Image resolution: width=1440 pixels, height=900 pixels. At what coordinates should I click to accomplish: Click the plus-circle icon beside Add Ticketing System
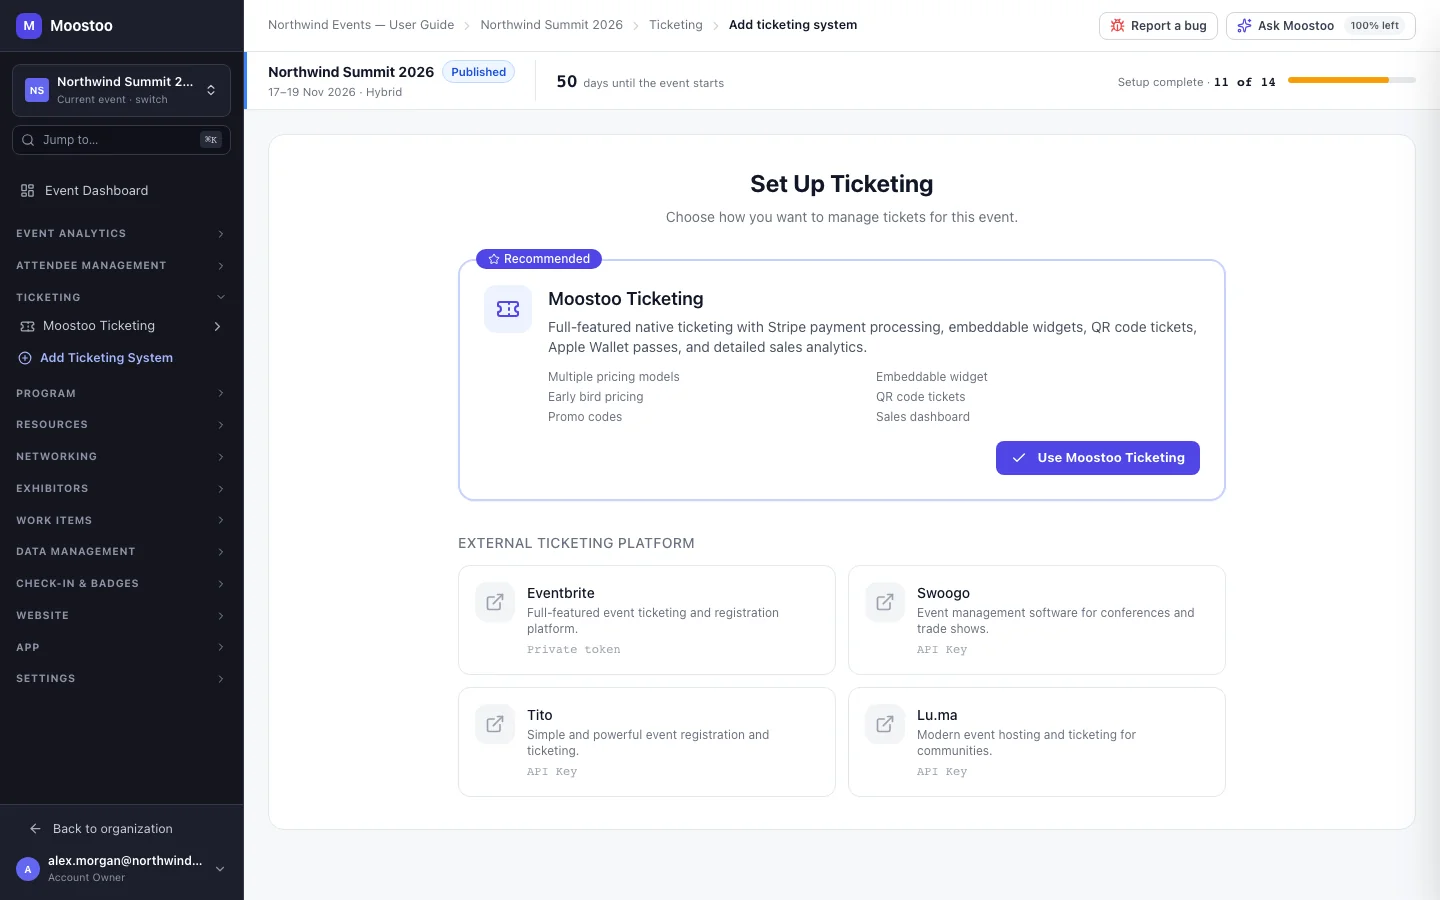(x=25, y=358)
